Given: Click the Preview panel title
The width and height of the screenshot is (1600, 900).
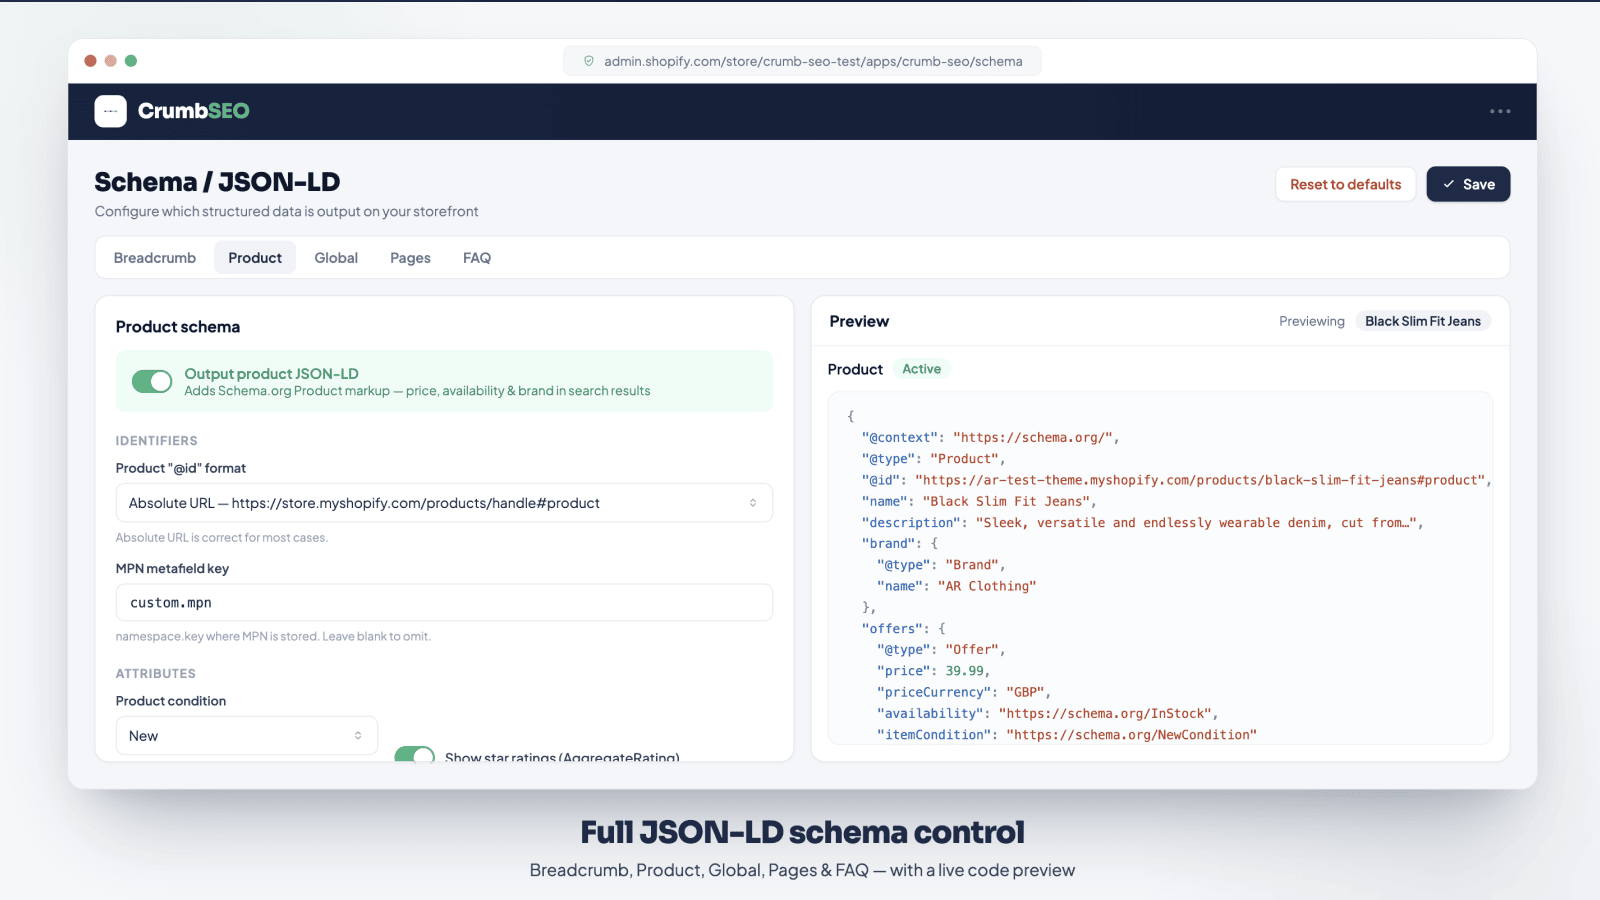Looking at the screenshot, I should [x=859, y=321].
